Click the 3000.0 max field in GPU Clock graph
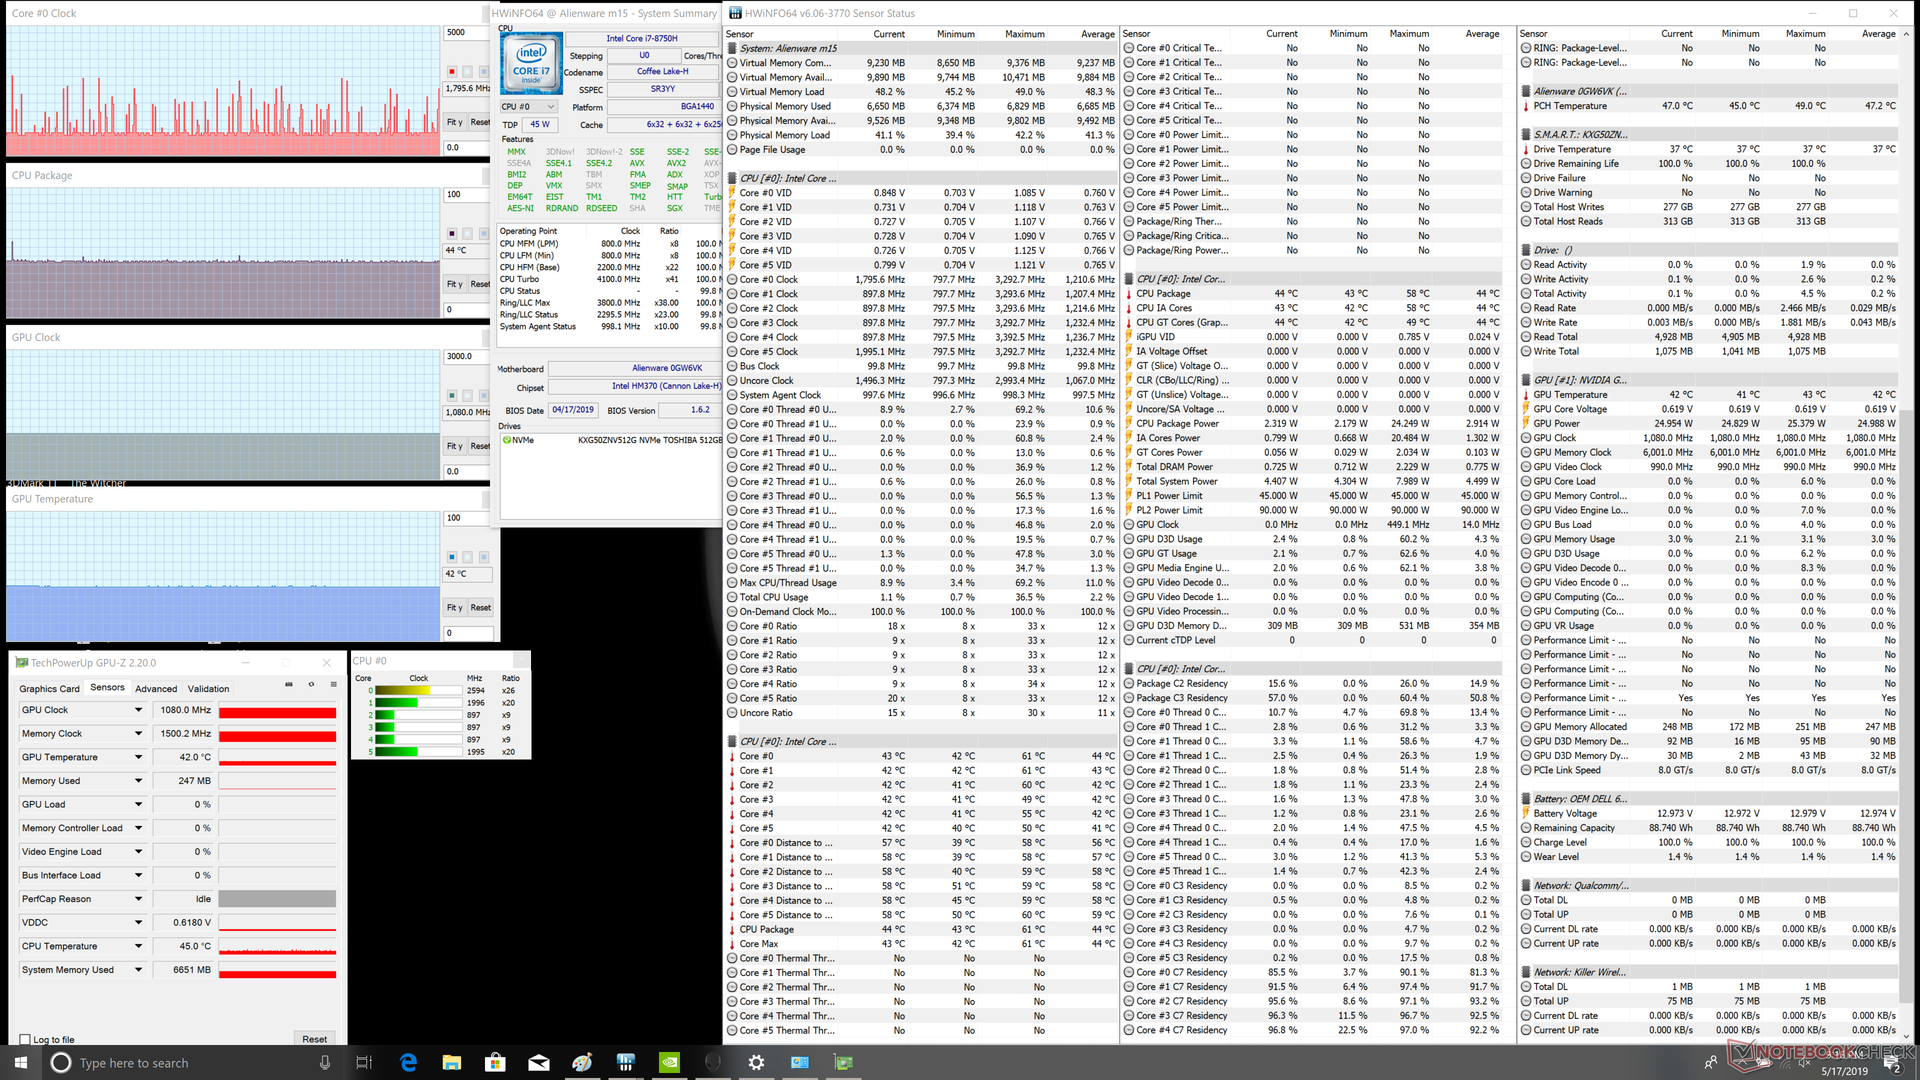The width and height of the screenshot is (1920, 1080). point(468,356)
